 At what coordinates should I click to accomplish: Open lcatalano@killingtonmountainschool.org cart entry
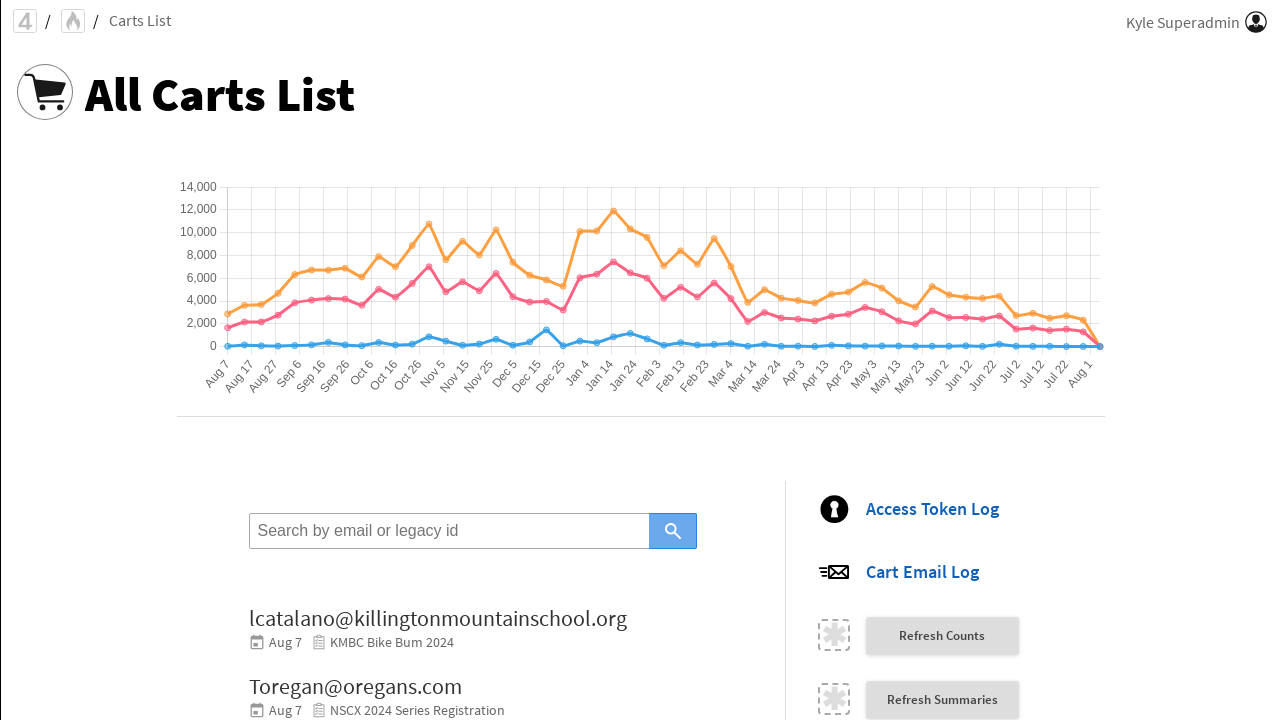pos(438,618)
